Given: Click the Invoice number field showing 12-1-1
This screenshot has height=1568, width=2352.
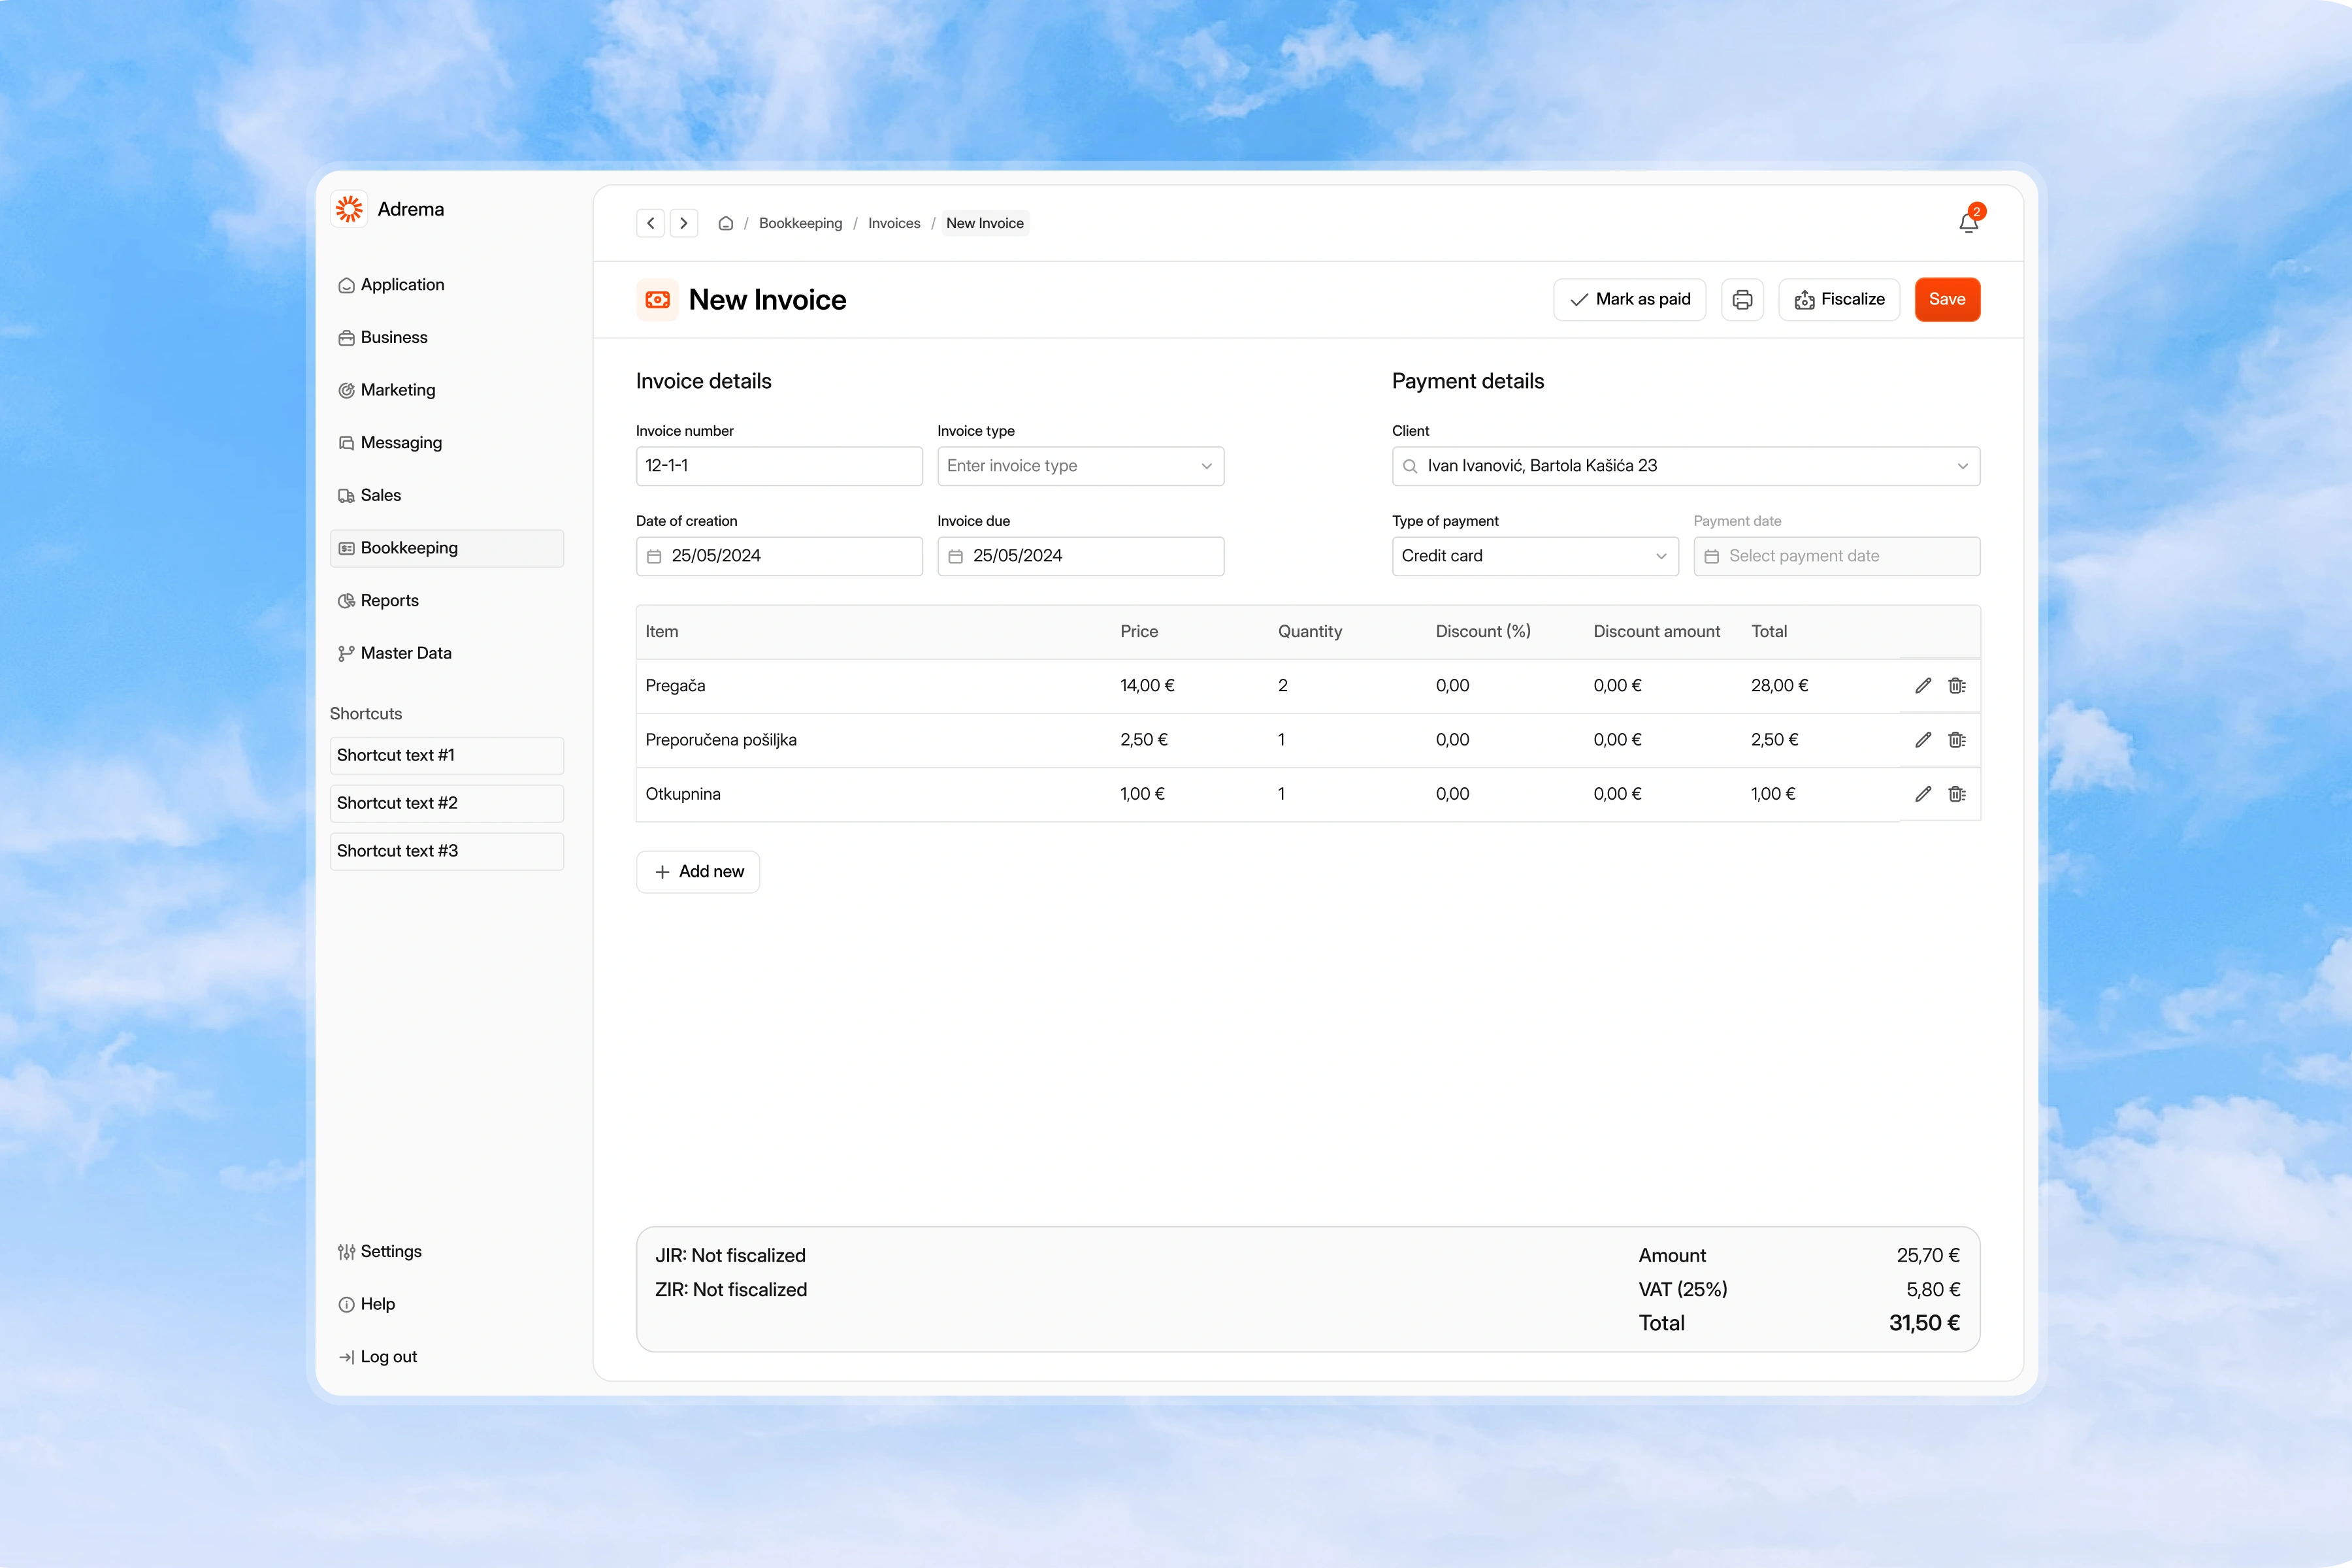Looking at the screenshot, I should coord(779,466).
